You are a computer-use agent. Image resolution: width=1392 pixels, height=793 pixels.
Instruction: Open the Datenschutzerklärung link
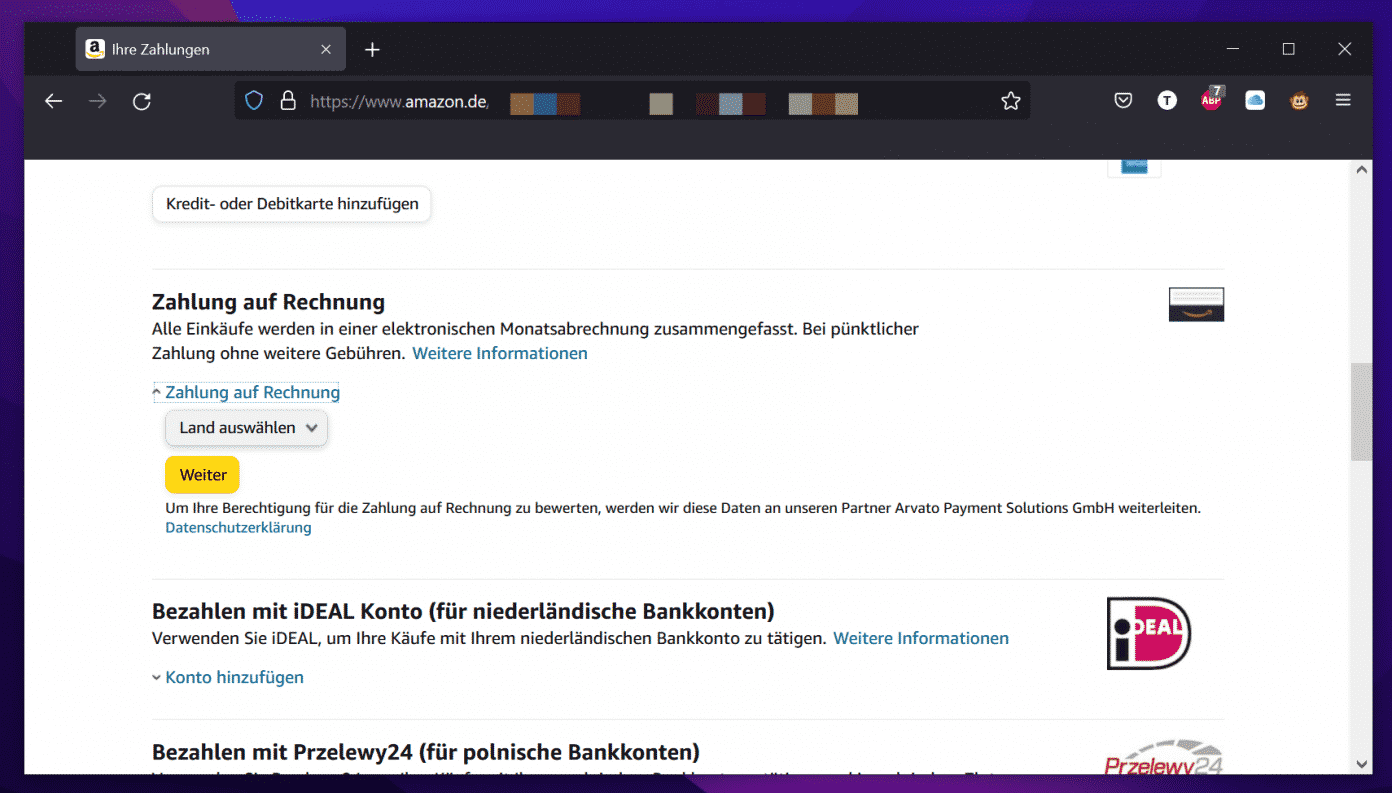pos(238,528)
